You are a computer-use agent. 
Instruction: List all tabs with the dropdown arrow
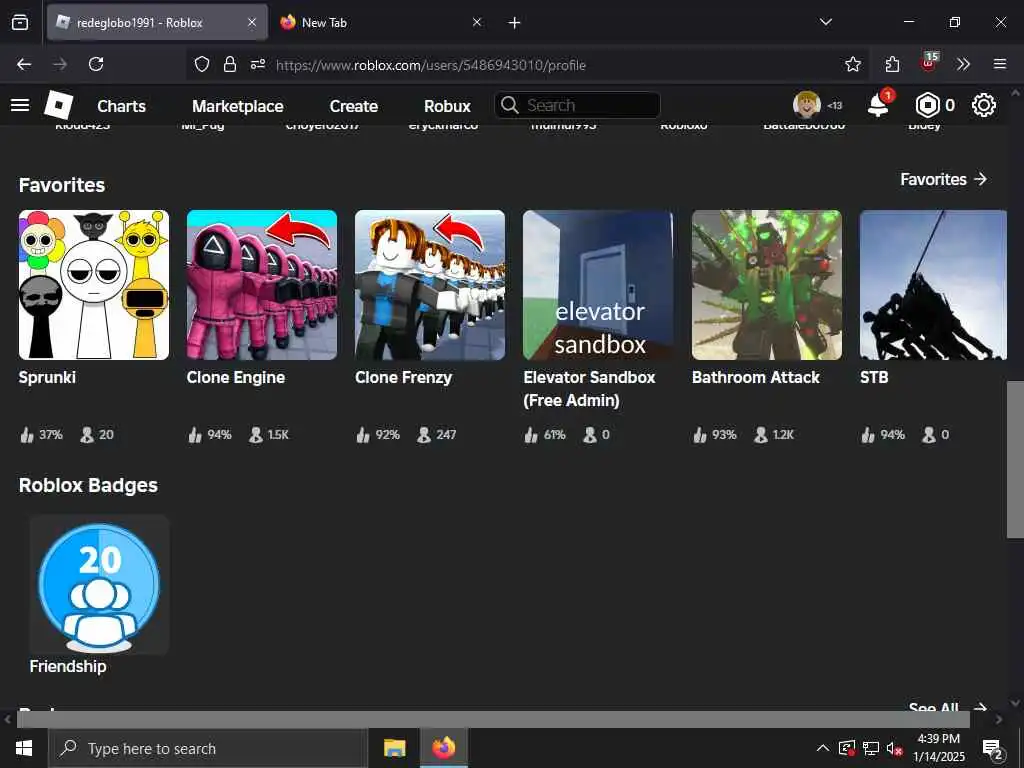(825, 23)
